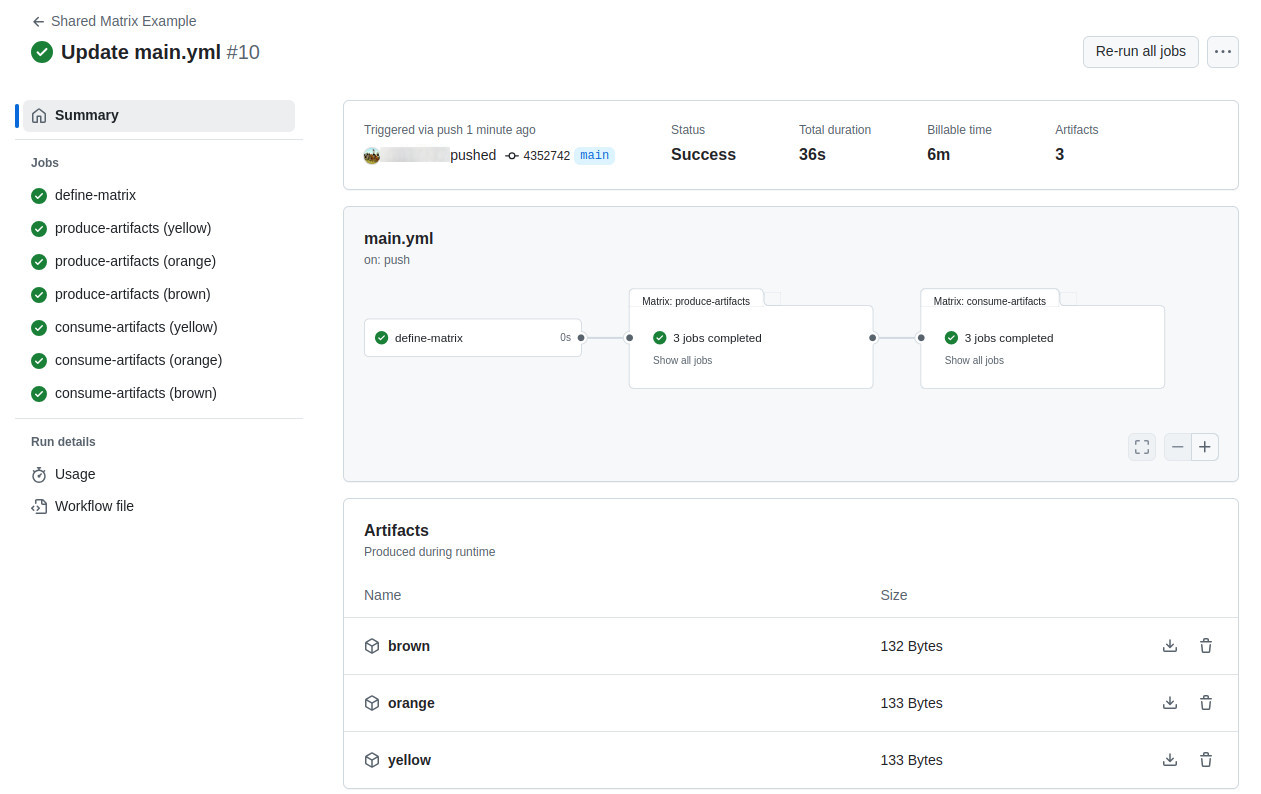The height and width of the screenshot is (794, 1261).
Task: Open the Usage run details page
Action: coord(75,474)
